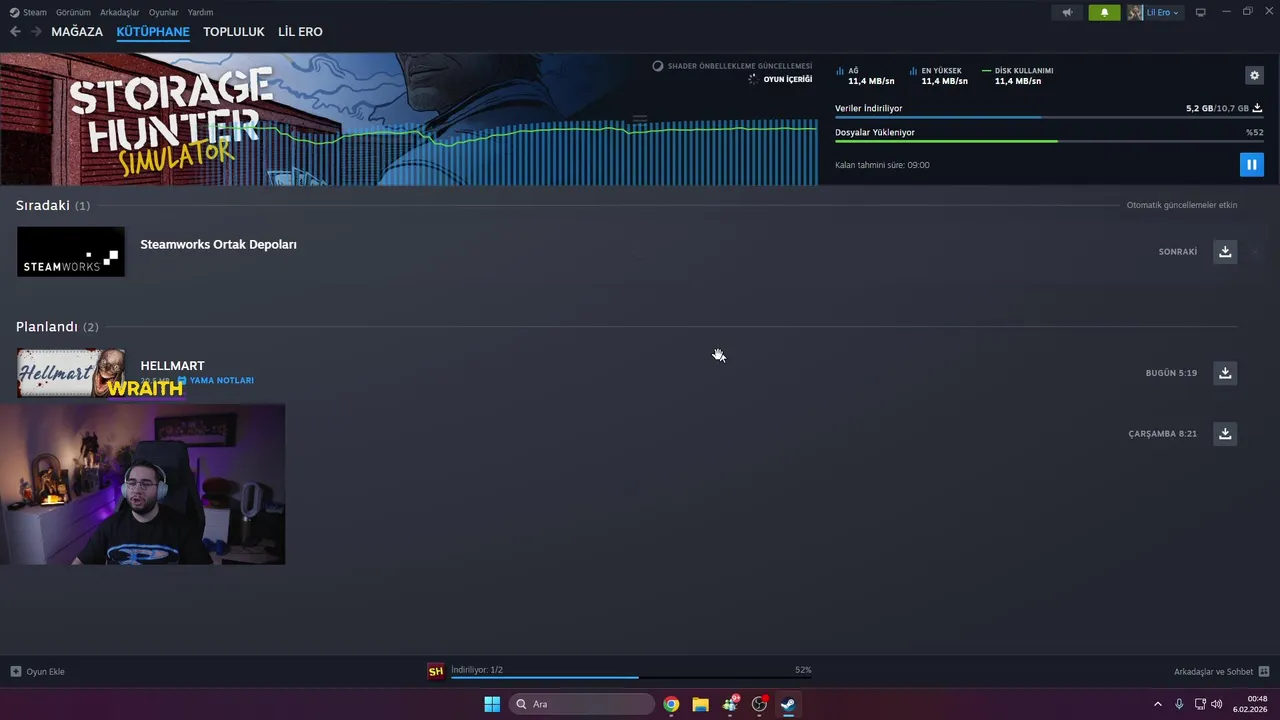Open the Oyunlar menu
This screenshot has height=720, width=1280.
164,12
